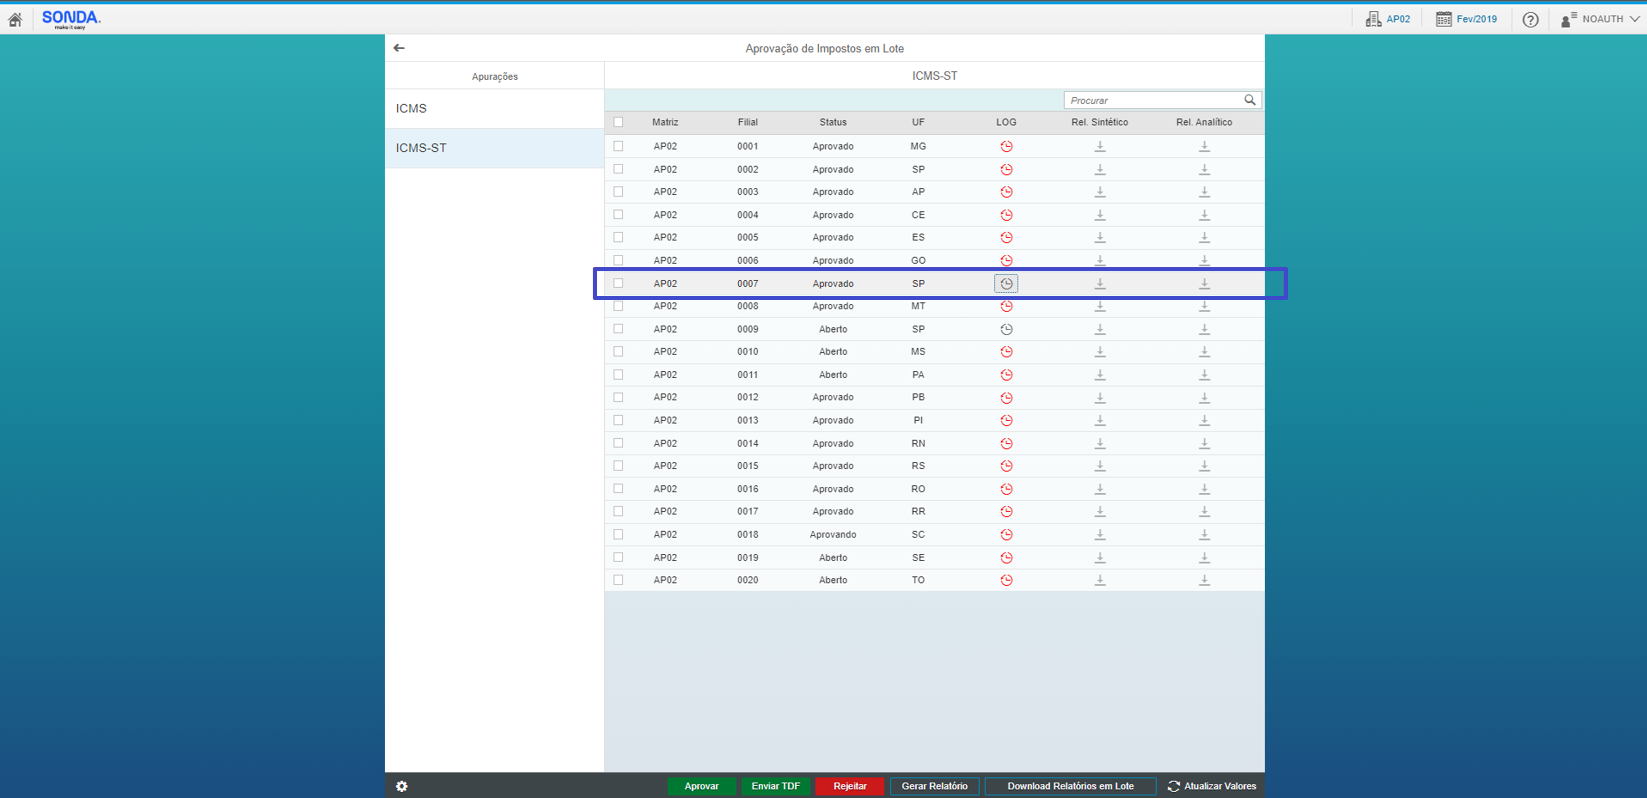This screenshot has height=798, width=1647.
Task: Click the UF cell RS
Action: pyautogui.click(x=918, y=466)
